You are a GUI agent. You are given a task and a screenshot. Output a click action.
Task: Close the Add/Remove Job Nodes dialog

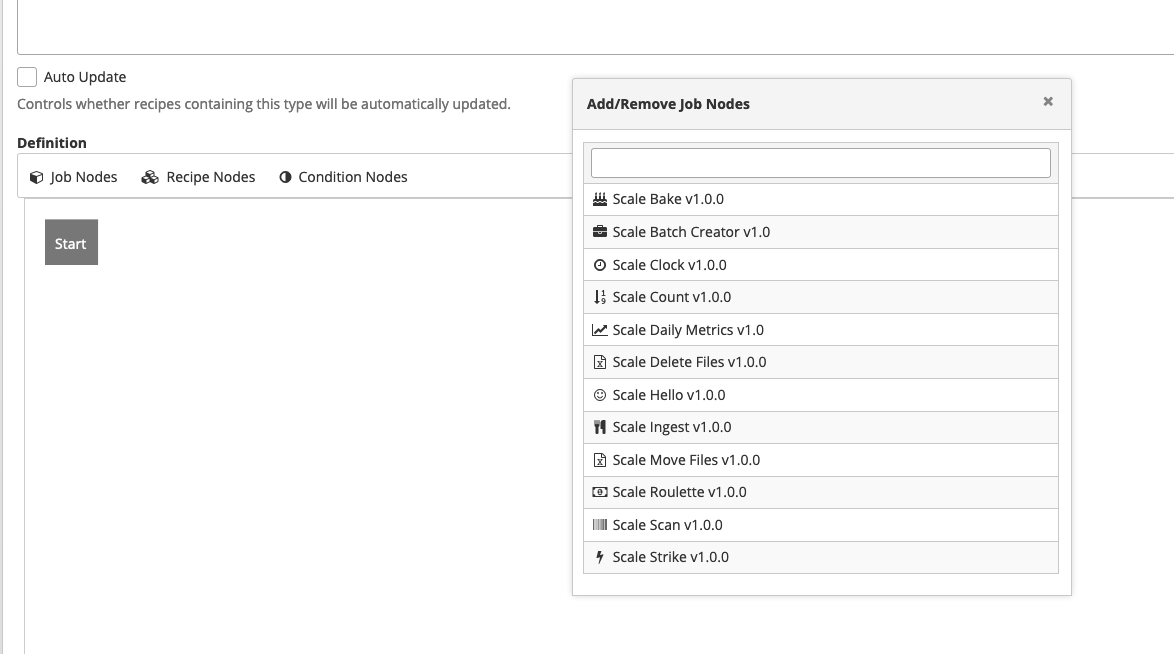1047,101
